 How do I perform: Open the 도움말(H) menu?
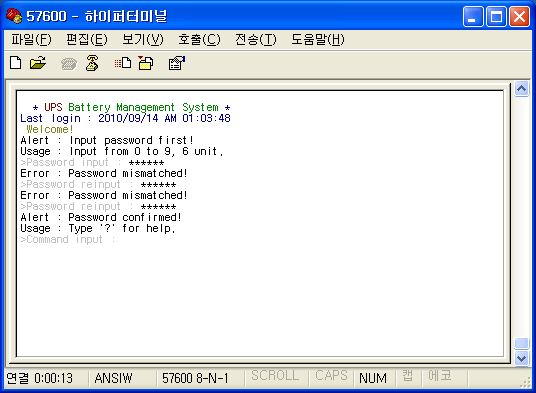pyautogui.click(x=318, y=40)
